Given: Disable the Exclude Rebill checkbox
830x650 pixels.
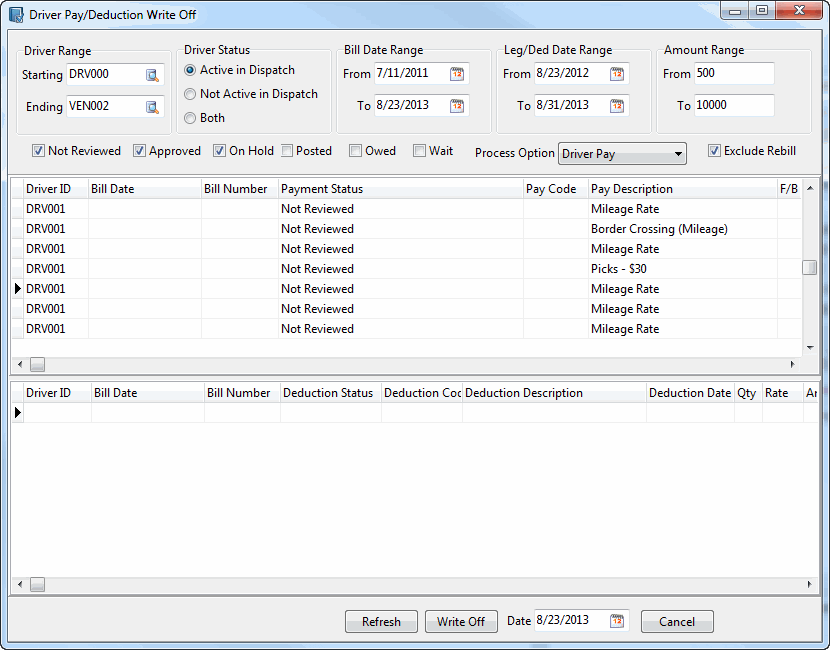Looking at the screenshot, I should click(x=714, y=151).
